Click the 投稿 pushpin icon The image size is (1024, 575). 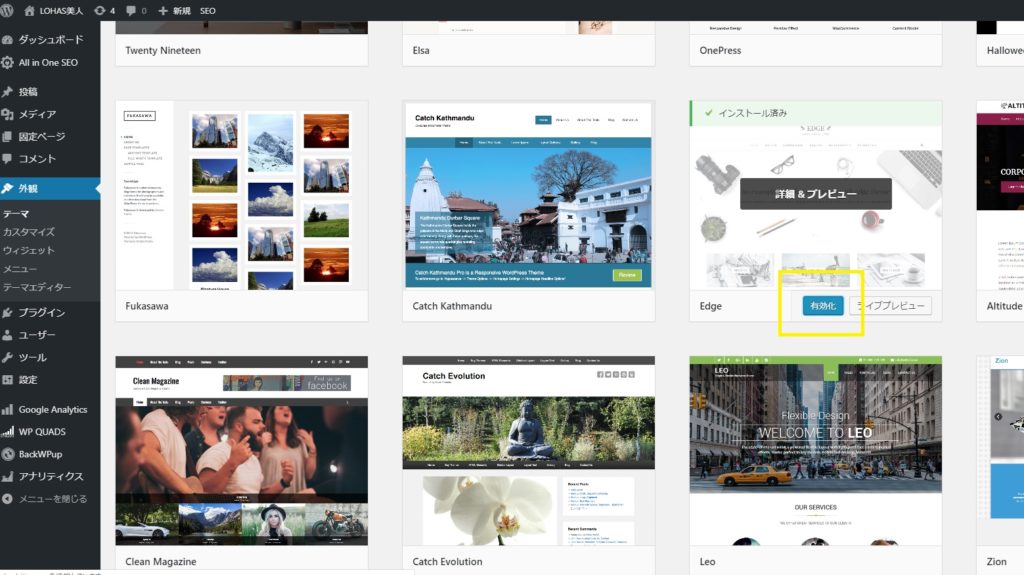(8, 92)
